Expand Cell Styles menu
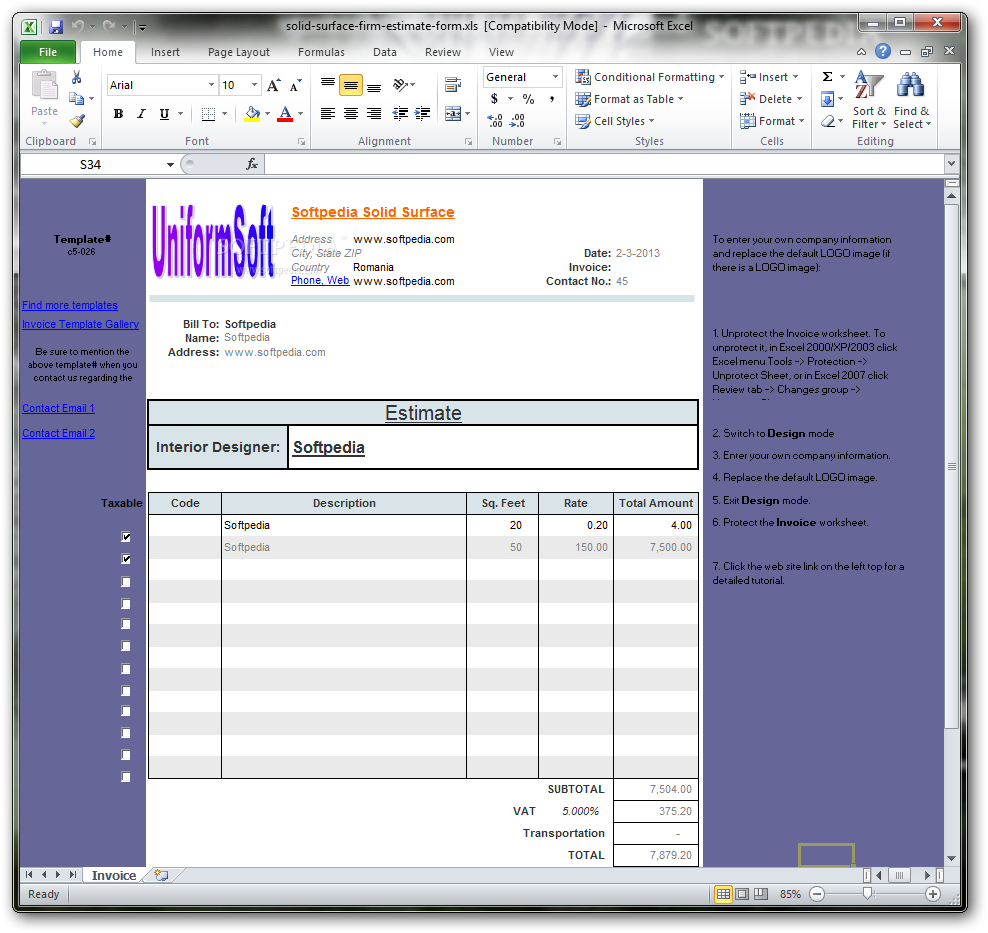The image size is (988, 933). (615, 121)
